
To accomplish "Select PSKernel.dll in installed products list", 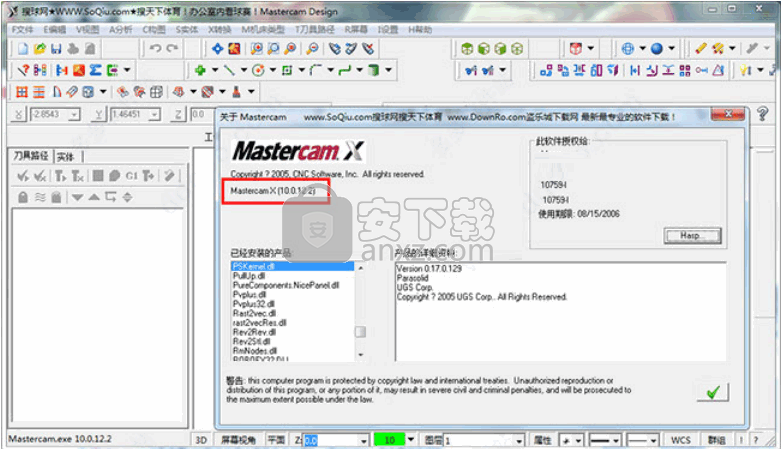I will [x=292, y=266].
